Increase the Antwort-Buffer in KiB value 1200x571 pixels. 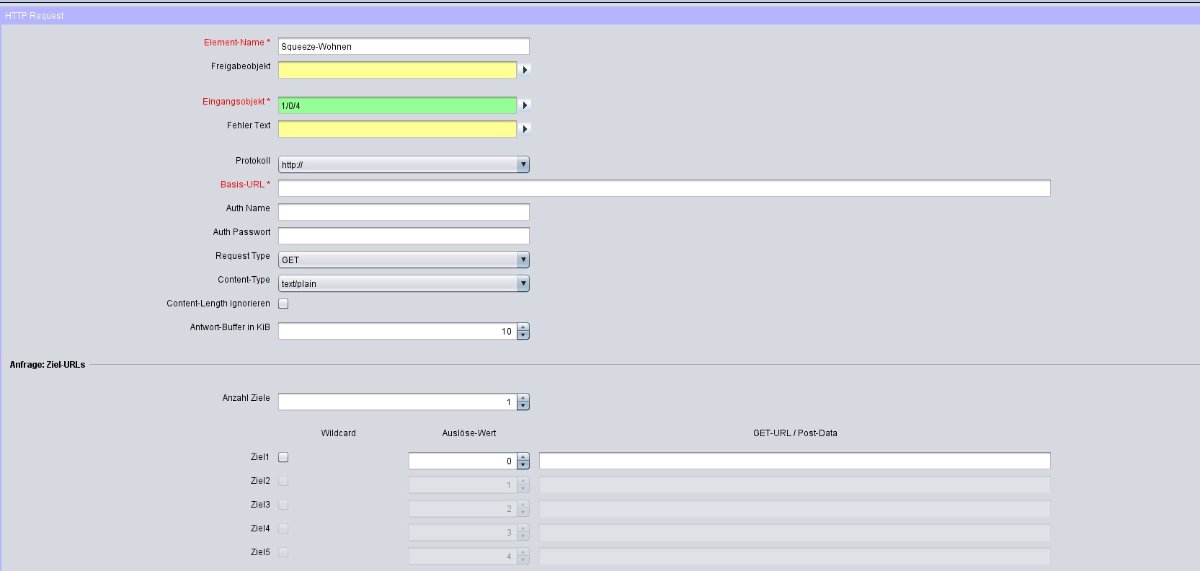523,327
